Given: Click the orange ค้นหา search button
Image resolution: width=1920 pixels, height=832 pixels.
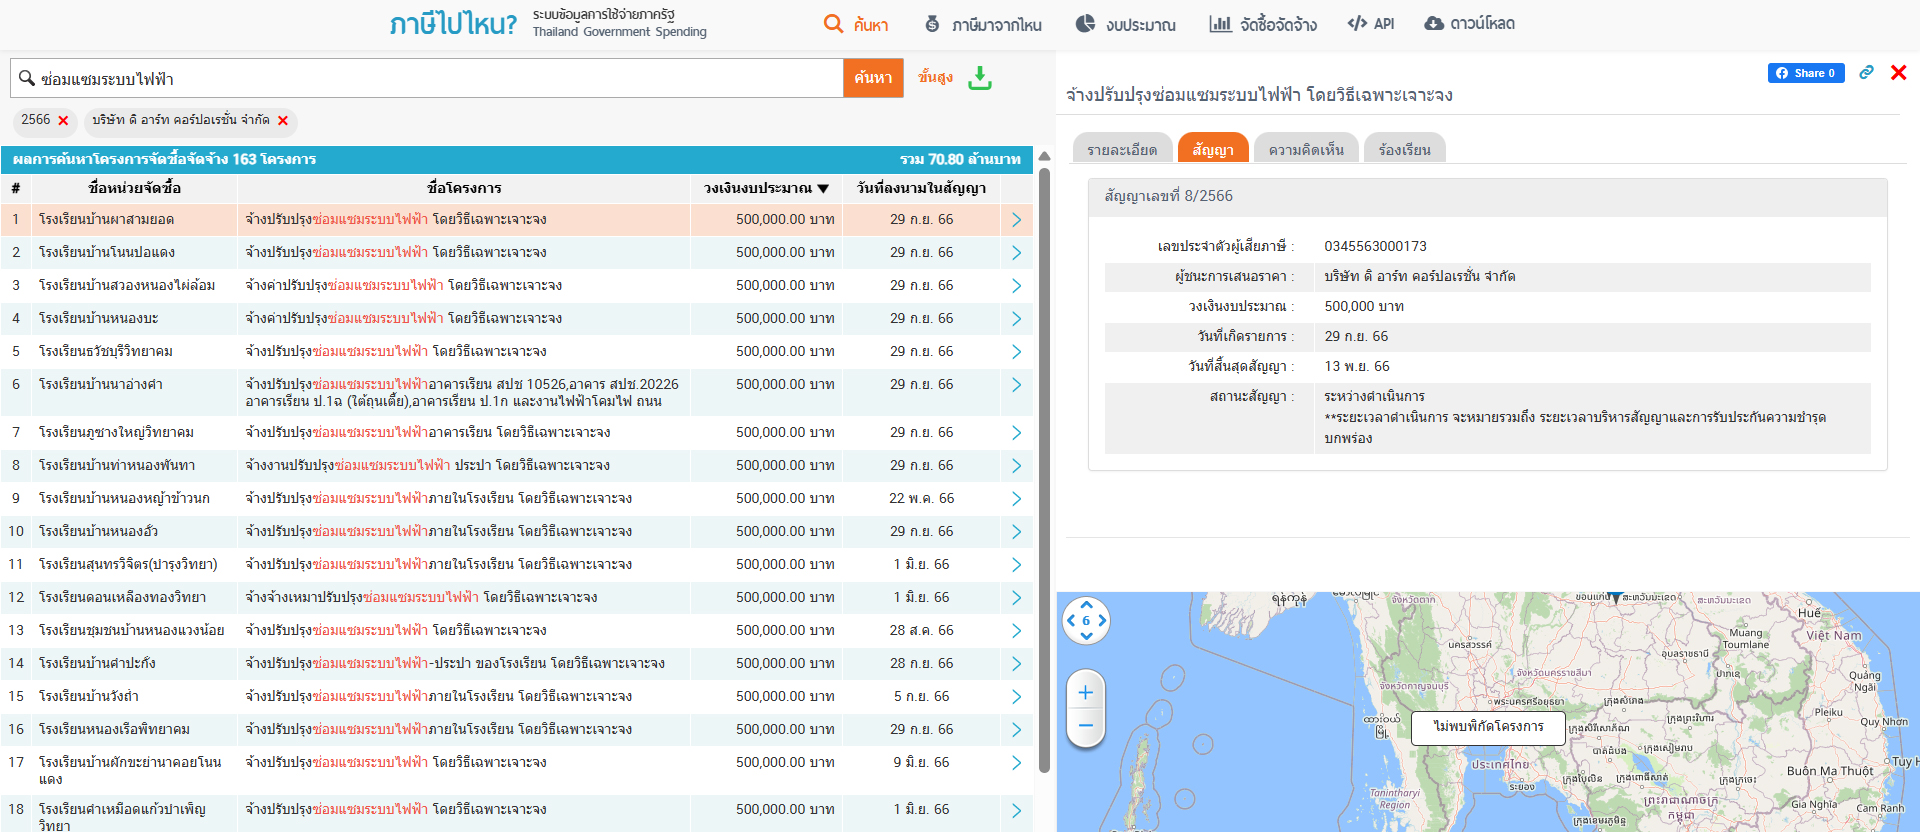Looking at the screenshot, I should tap(873, 78).
